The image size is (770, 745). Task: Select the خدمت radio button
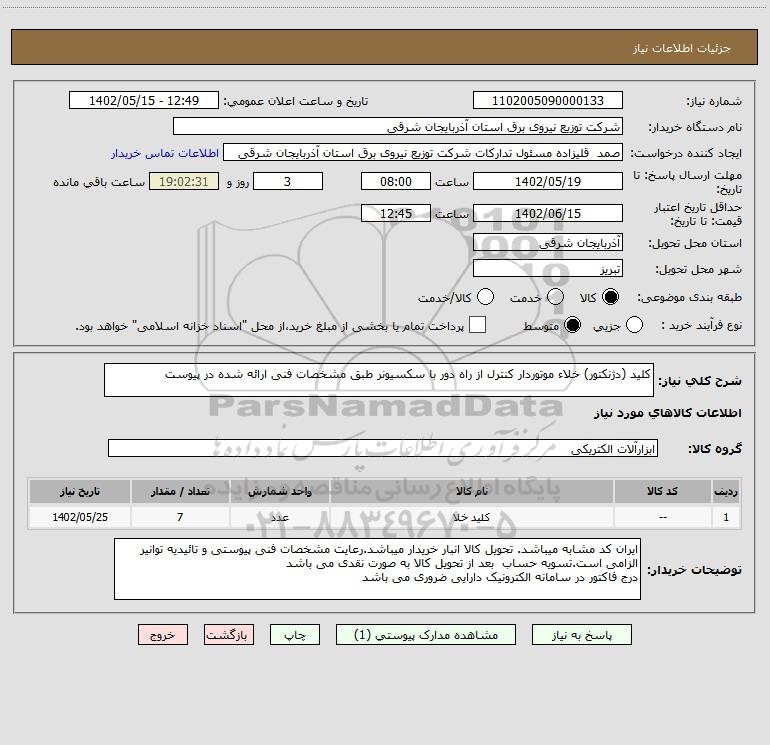(x=555, y=297)
